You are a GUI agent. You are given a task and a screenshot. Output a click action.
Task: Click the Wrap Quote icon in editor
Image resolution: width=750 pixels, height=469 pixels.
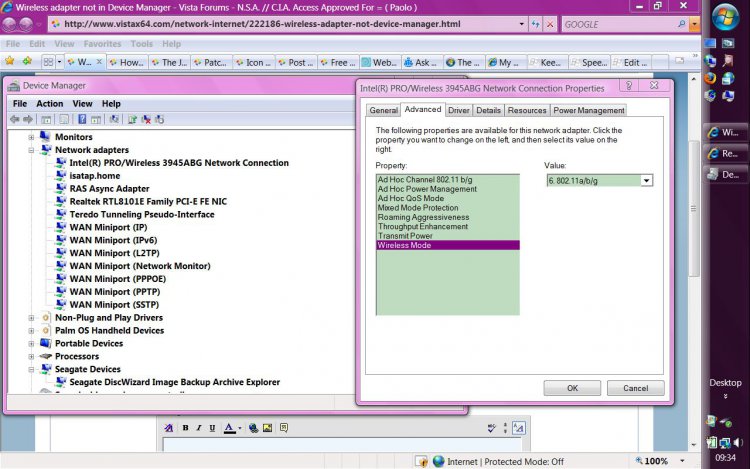pos(284,428)
